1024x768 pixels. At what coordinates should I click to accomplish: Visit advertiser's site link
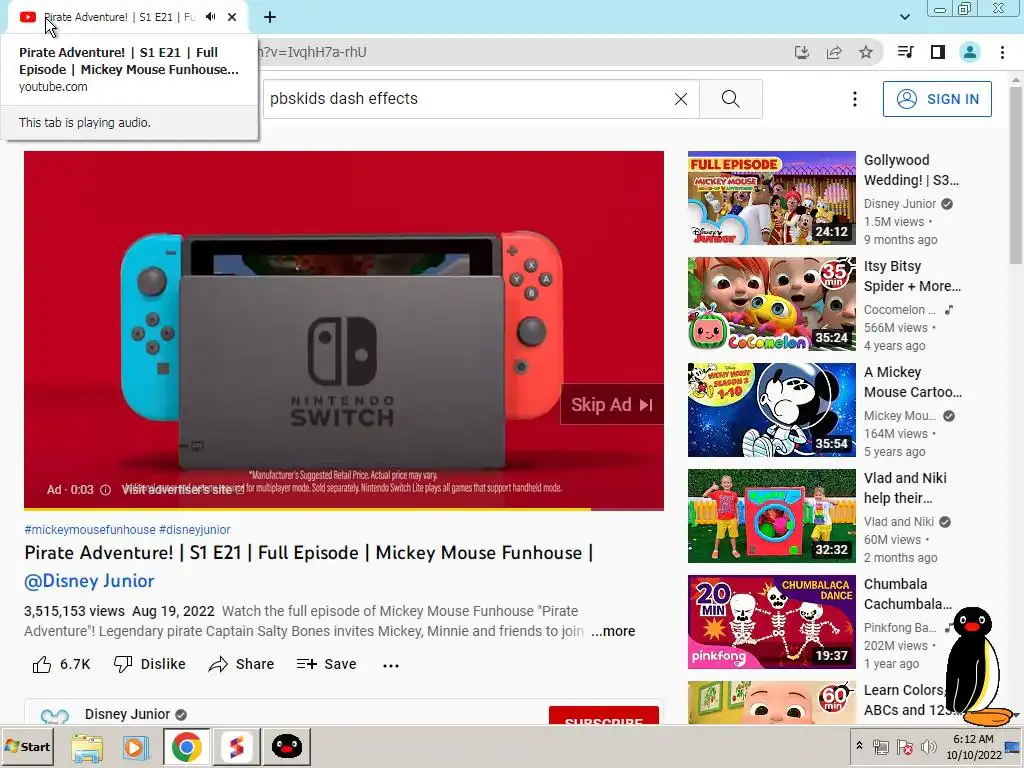[x=183, y=489]
